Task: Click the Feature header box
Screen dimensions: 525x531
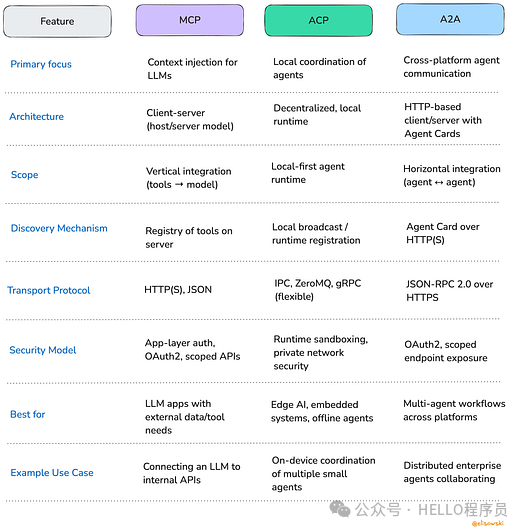Action: pos(57,21)
